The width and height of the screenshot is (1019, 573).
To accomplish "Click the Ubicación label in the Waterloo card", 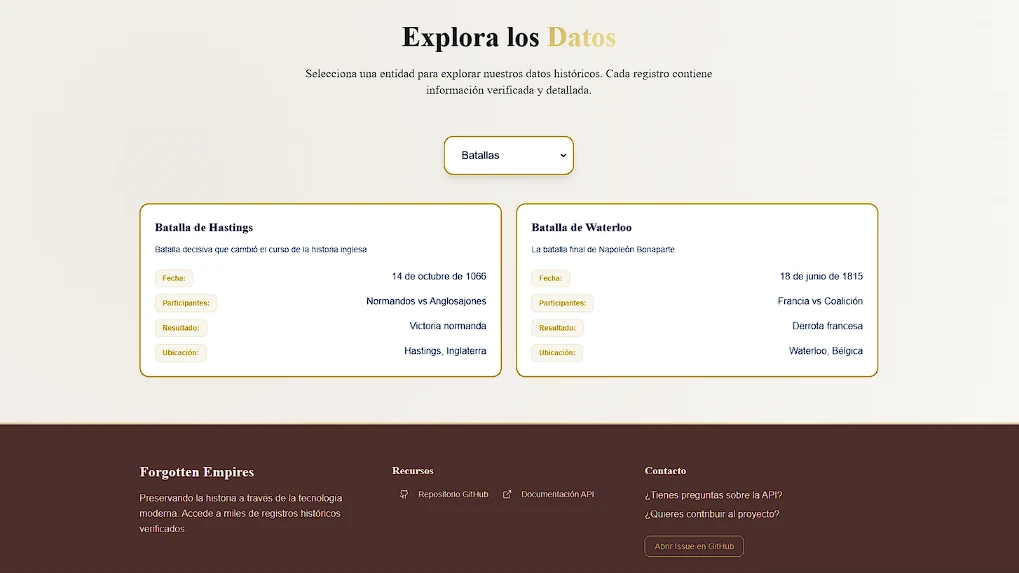I will click(x=557, y=353).
